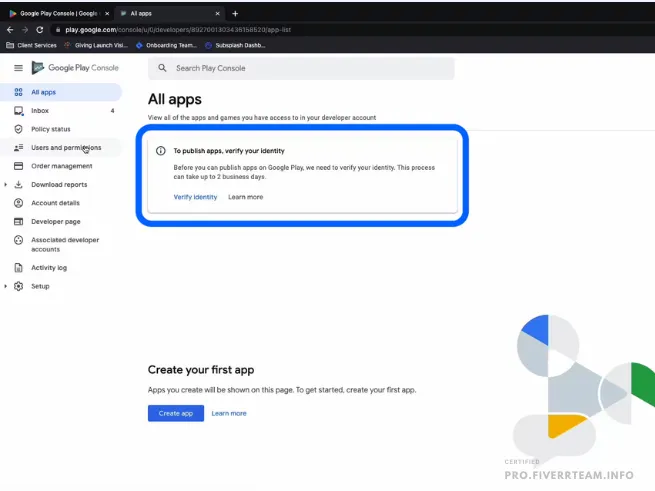Screen dimensions: 655x491
Task: Open the Subsplash Dashboard bookmark
Action: pos(235,45)
